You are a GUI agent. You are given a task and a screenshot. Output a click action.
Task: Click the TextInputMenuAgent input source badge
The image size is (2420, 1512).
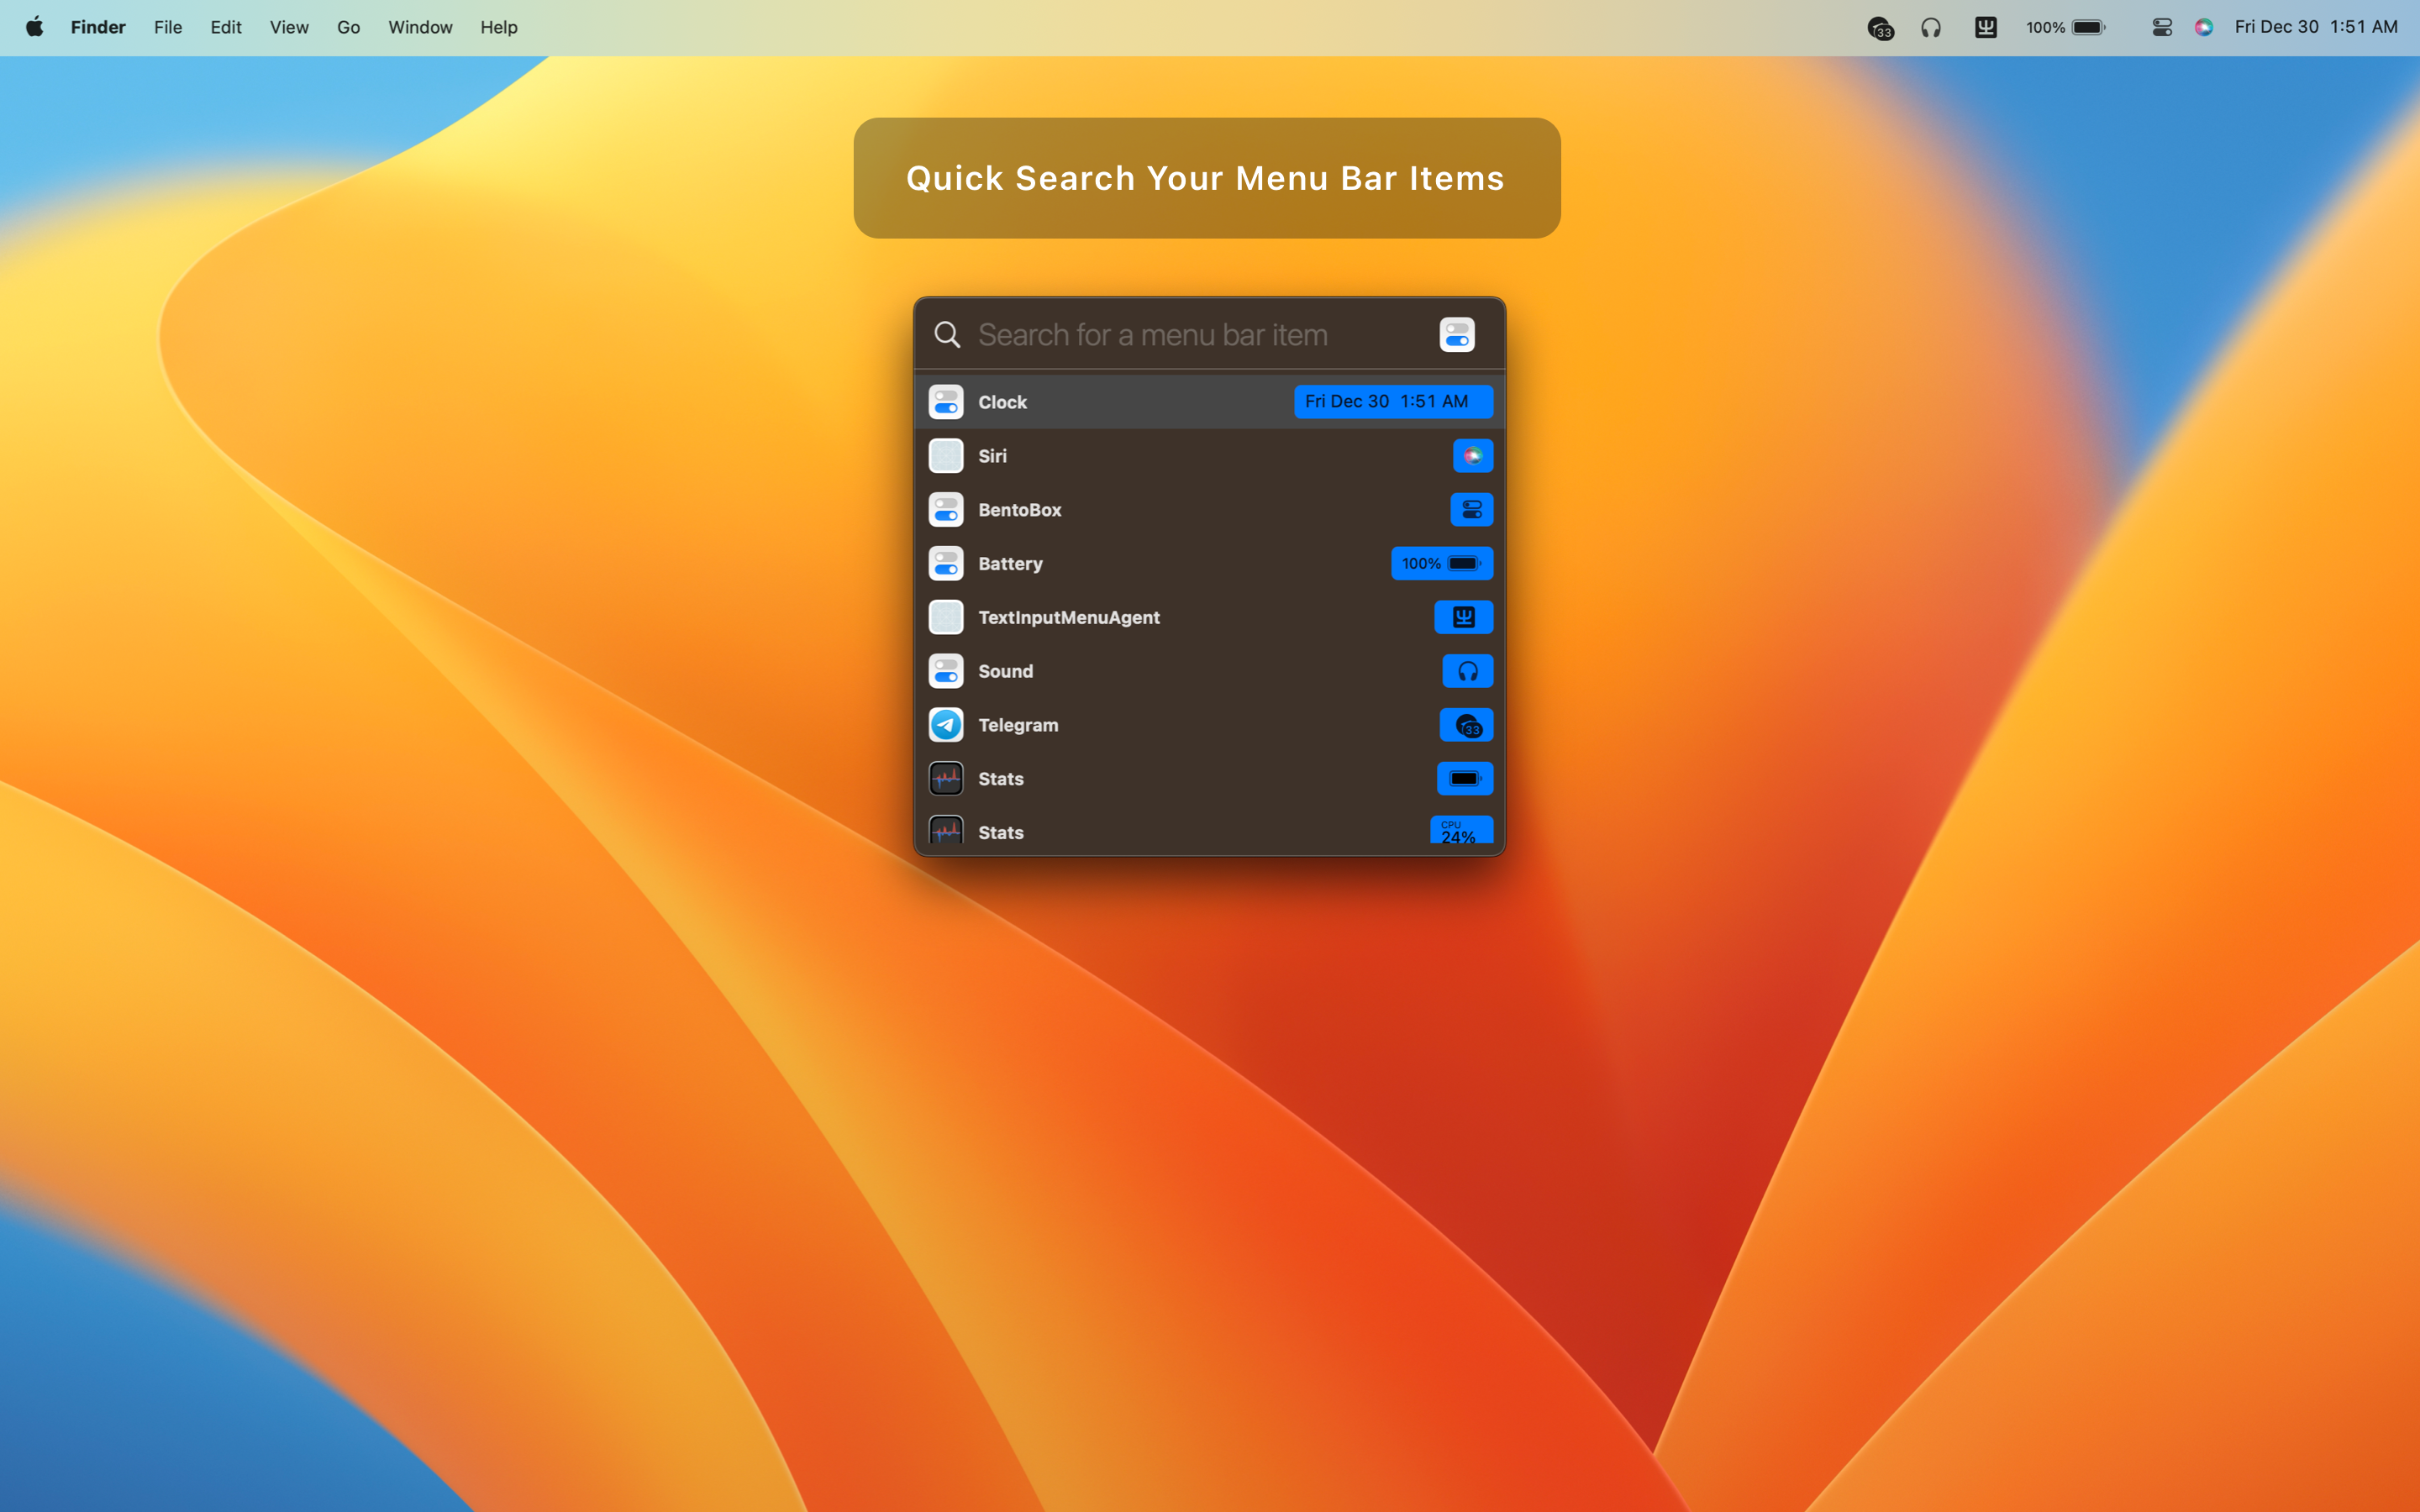1463,618
